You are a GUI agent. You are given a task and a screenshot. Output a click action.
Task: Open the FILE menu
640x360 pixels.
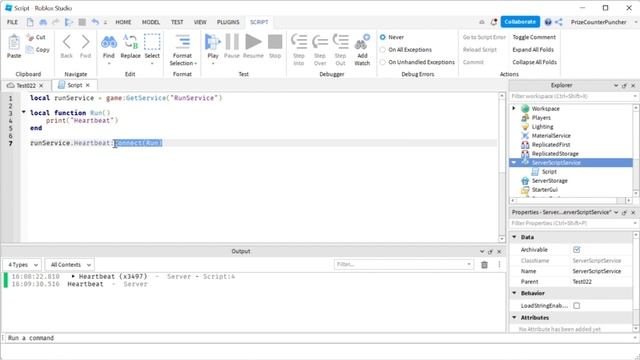click(x=12, y=22)
